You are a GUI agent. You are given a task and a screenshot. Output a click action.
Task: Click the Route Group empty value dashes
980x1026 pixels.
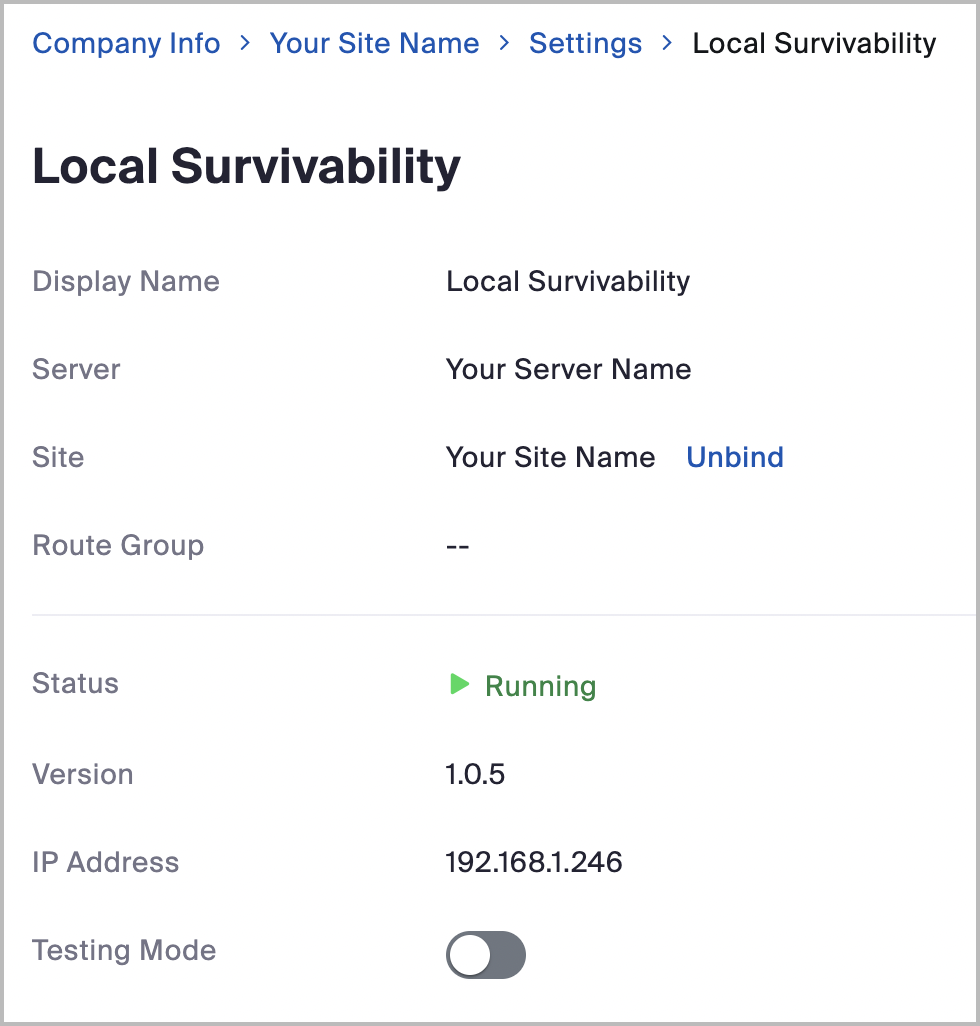[458, 546]
